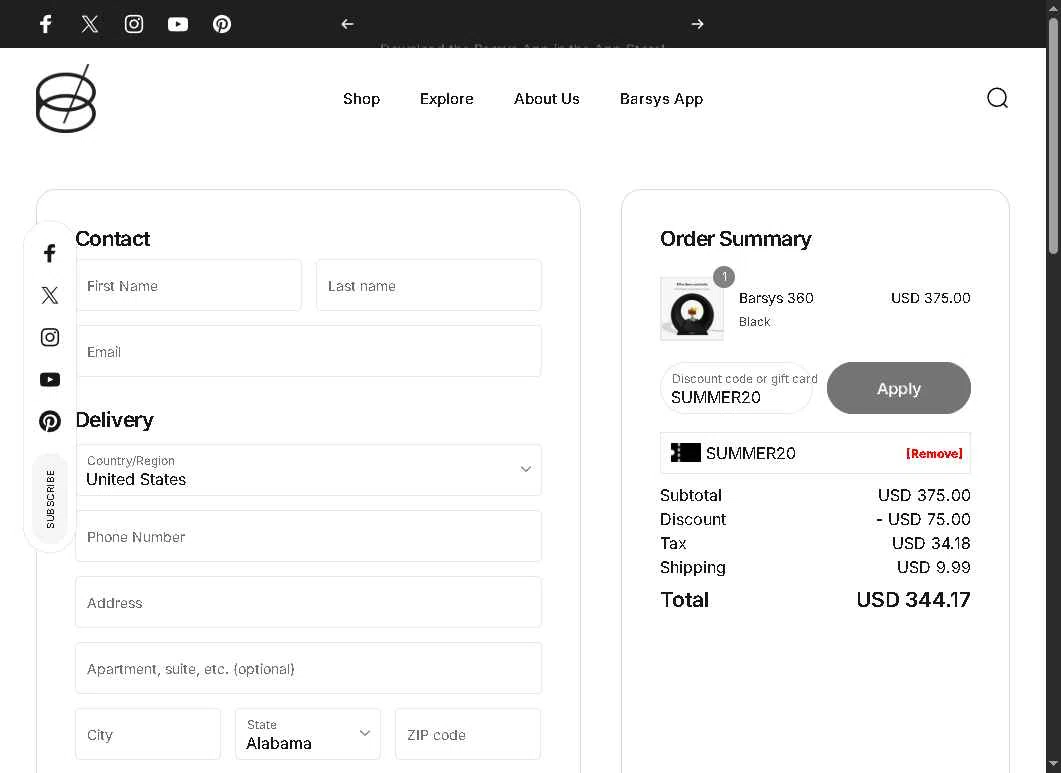Focus the Last name field
The image size is (1061, 773).
(429, 285)
